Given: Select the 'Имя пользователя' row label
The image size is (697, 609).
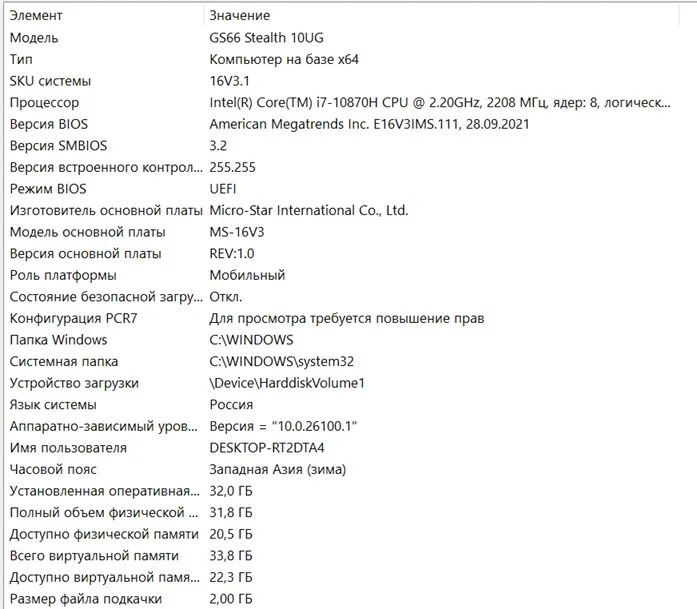Looking at the screenshot, I should pyautogui.click(x=68, y=448).
